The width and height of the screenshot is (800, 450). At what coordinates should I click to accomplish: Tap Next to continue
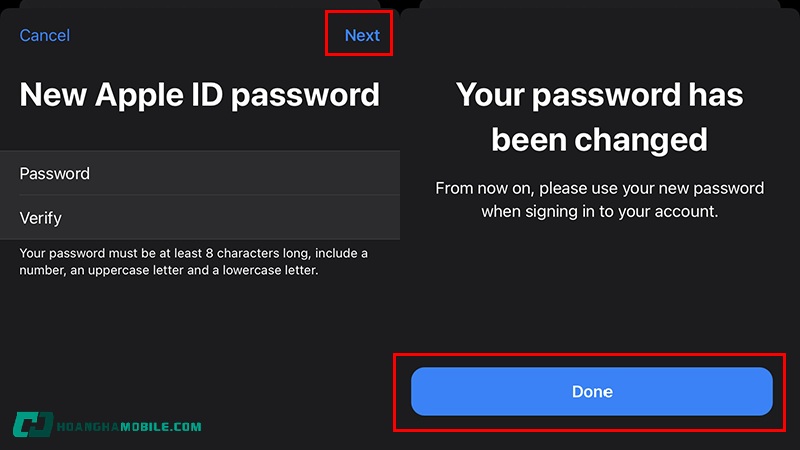pyautogui.click(x=362, y=35)
